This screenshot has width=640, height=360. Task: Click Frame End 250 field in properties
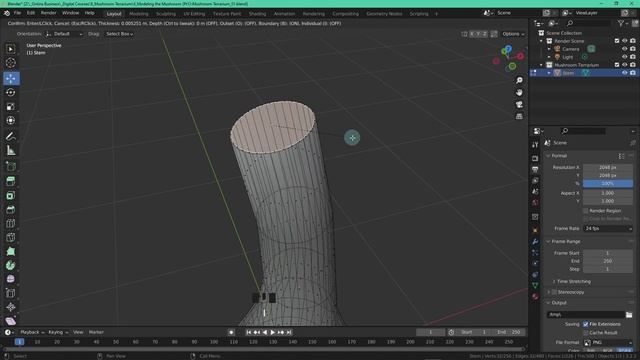[608, 261]
